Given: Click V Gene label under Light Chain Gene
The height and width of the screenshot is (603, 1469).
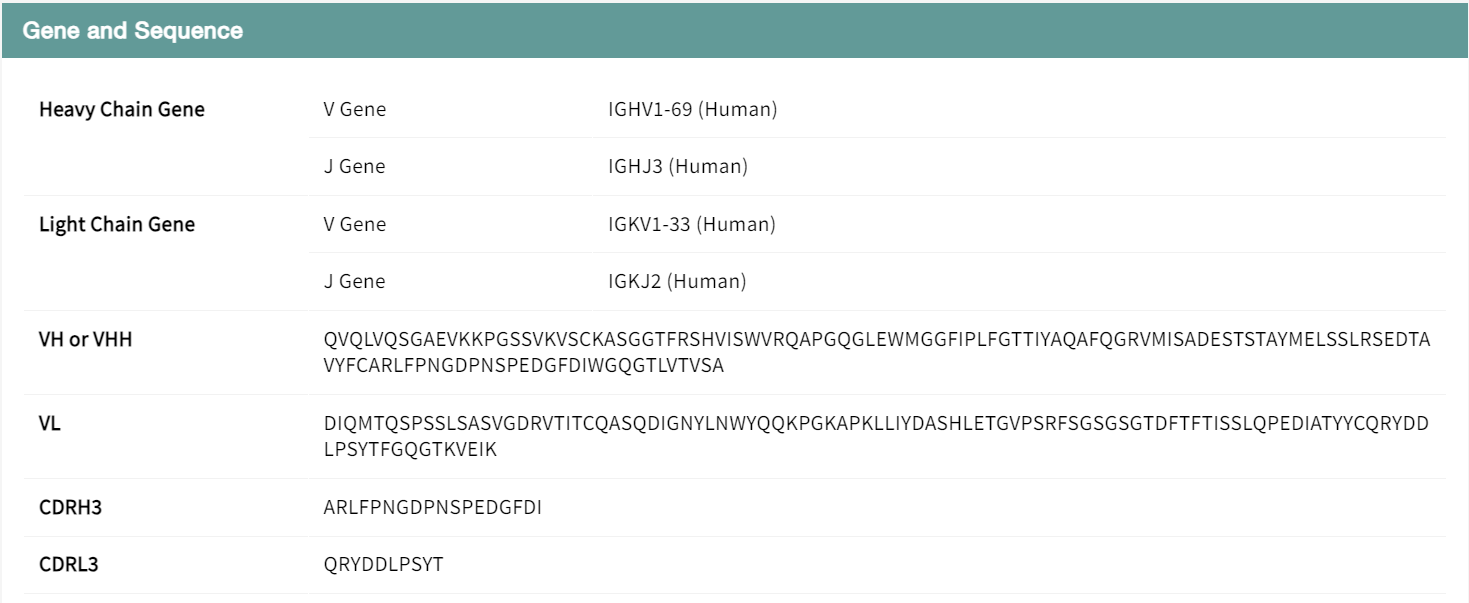Looking at the screenshot, I should tap(354, 225).
